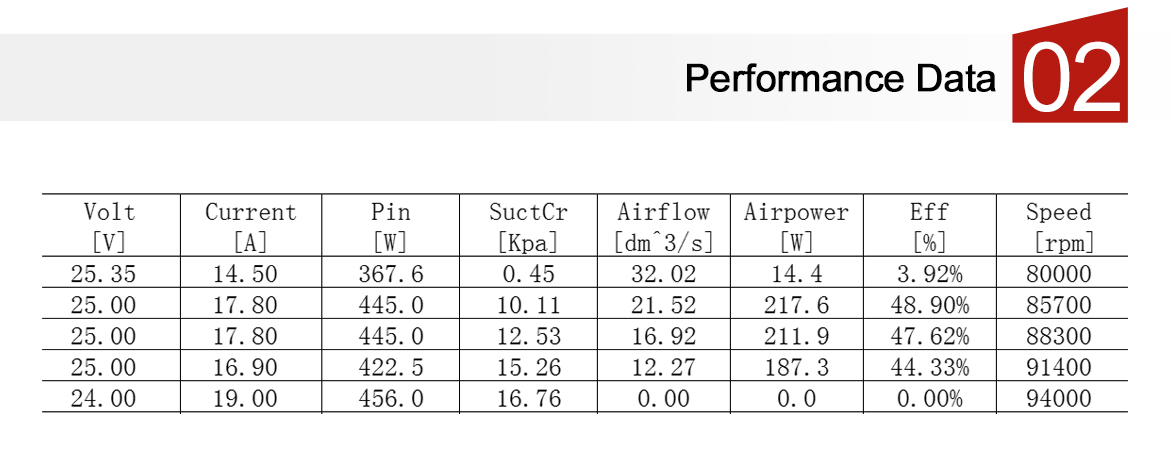
Task: Select the 217.6 airpower value
Action: [797, 304]
